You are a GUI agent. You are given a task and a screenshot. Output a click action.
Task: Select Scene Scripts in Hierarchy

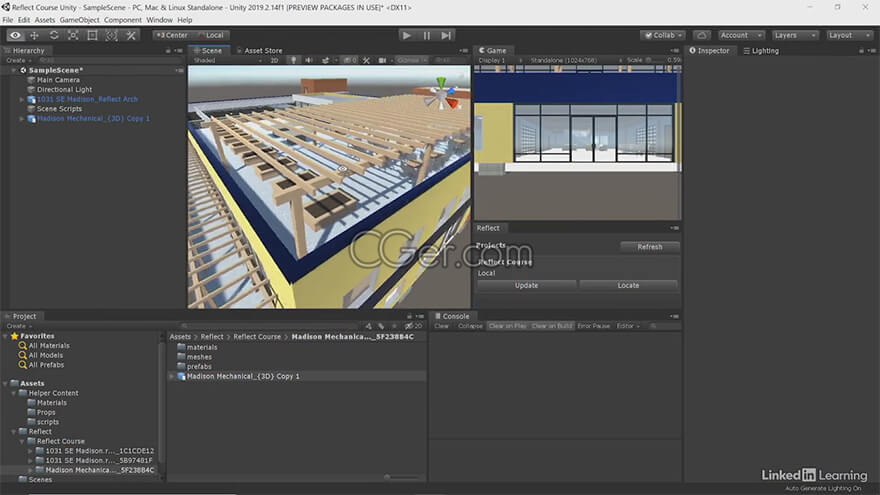59,109
